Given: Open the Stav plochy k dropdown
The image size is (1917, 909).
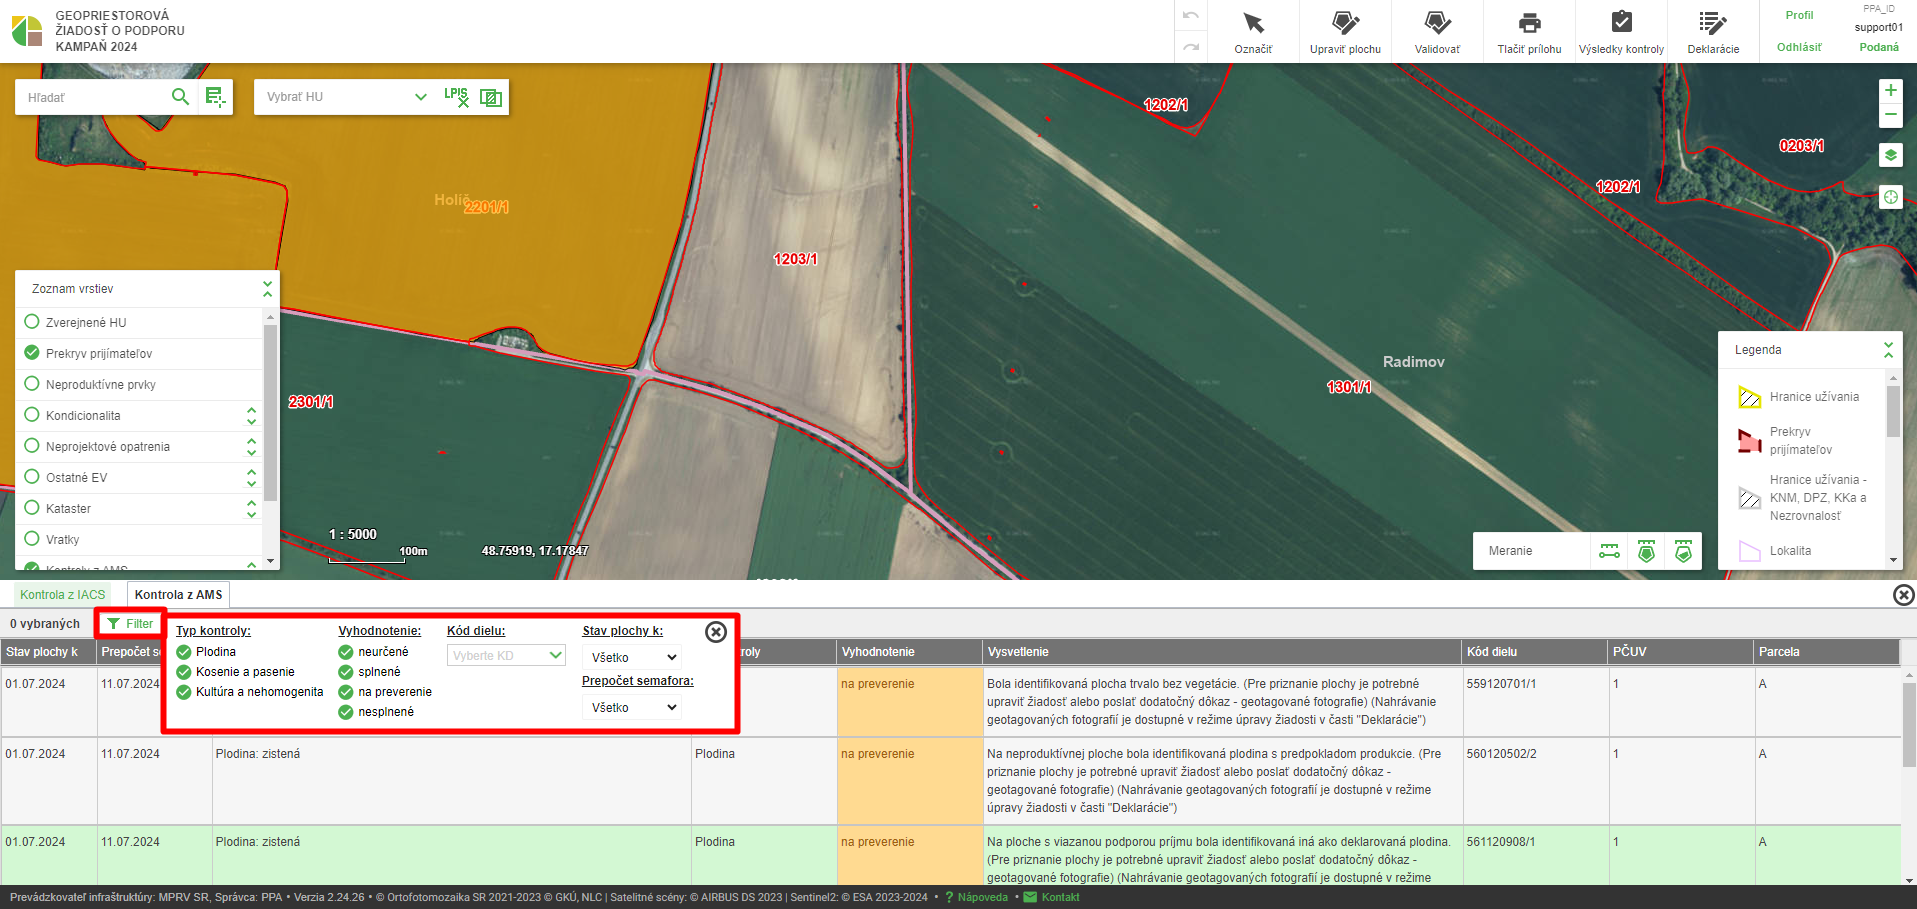Looking at the screenshot, I should pyautogui.click(x=632, y=657).
